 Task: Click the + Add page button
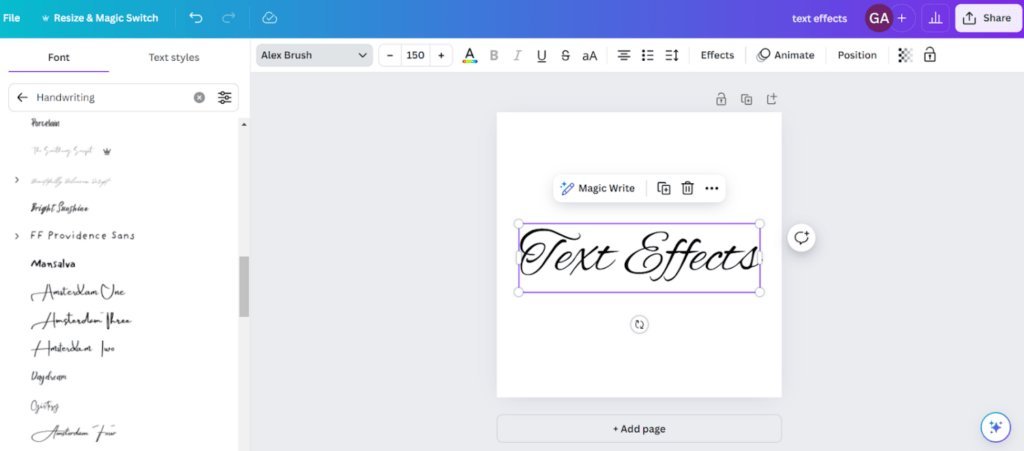[639, 429]
